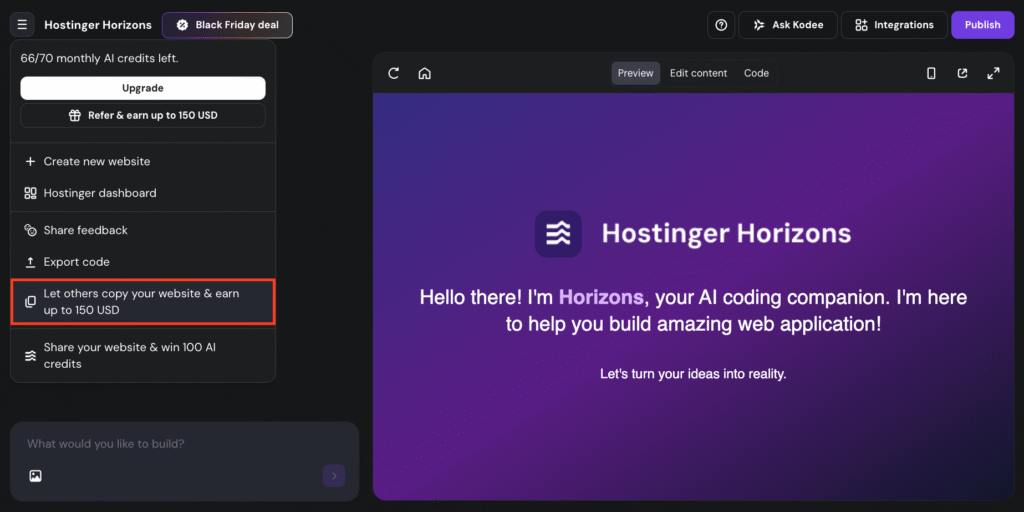
Task: Click Refer & earn up to 150 USD
Action: 143,116
